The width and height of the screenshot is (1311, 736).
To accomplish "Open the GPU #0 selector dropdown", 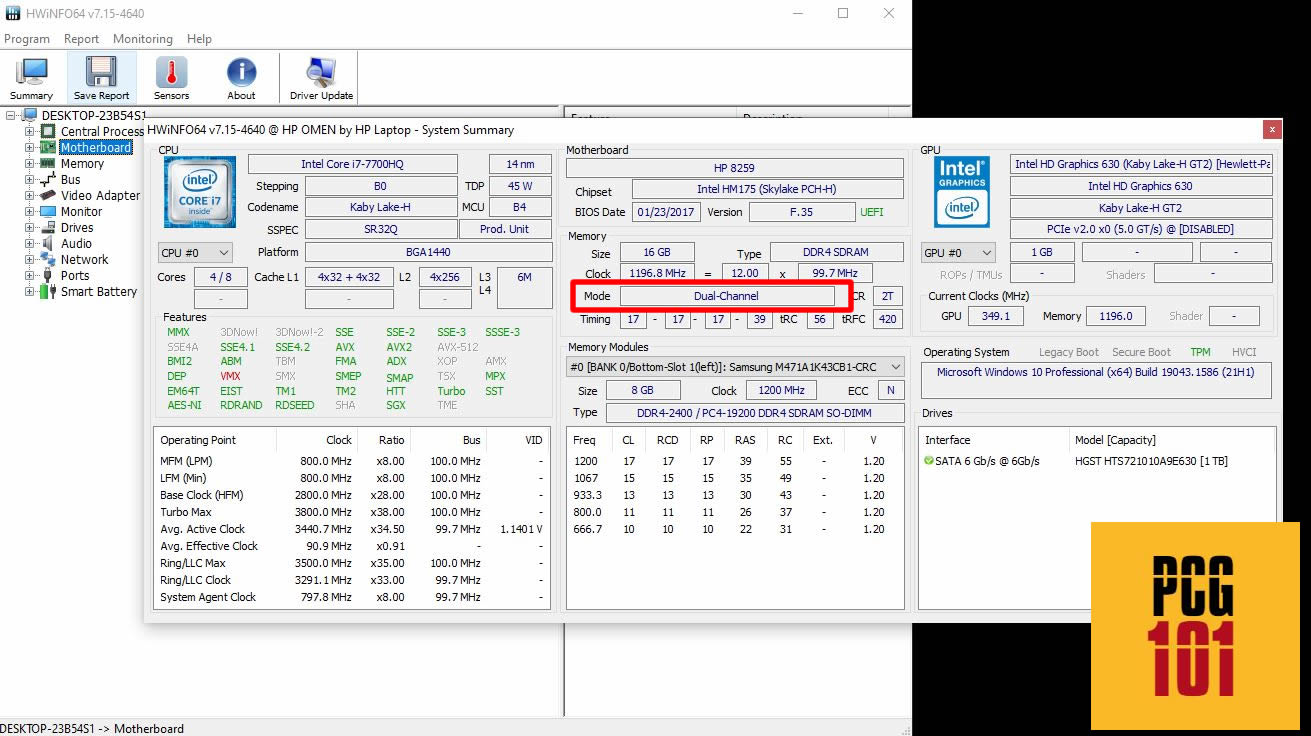I will [x=958, y=253].
